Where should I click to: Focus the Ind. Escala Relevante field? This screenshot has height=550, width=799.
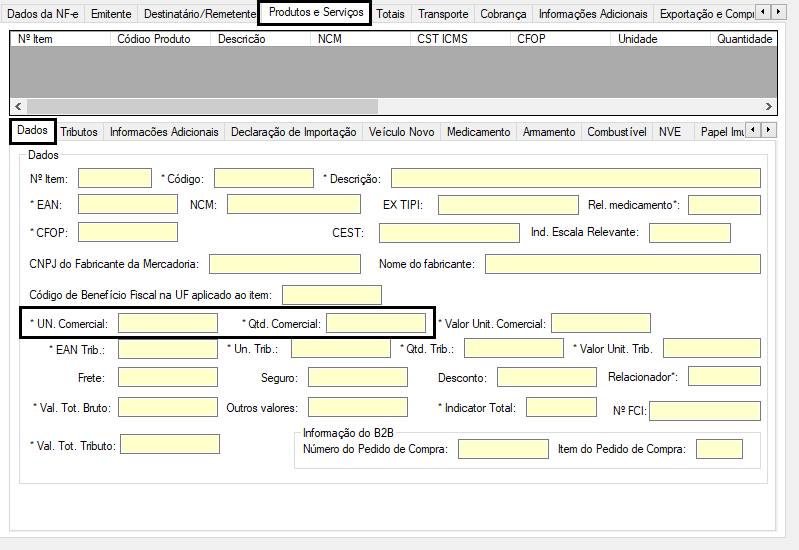pos(690,233)
